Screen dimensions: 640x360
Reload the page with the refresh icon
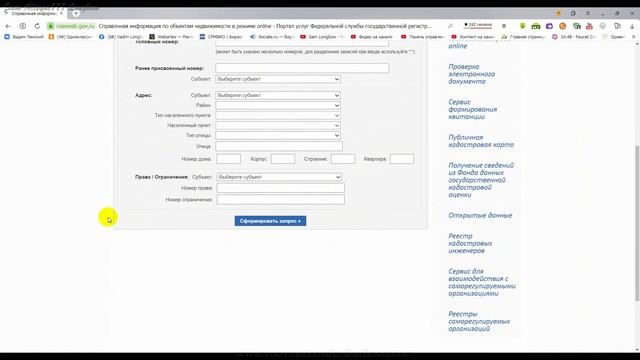pos(37,26)
